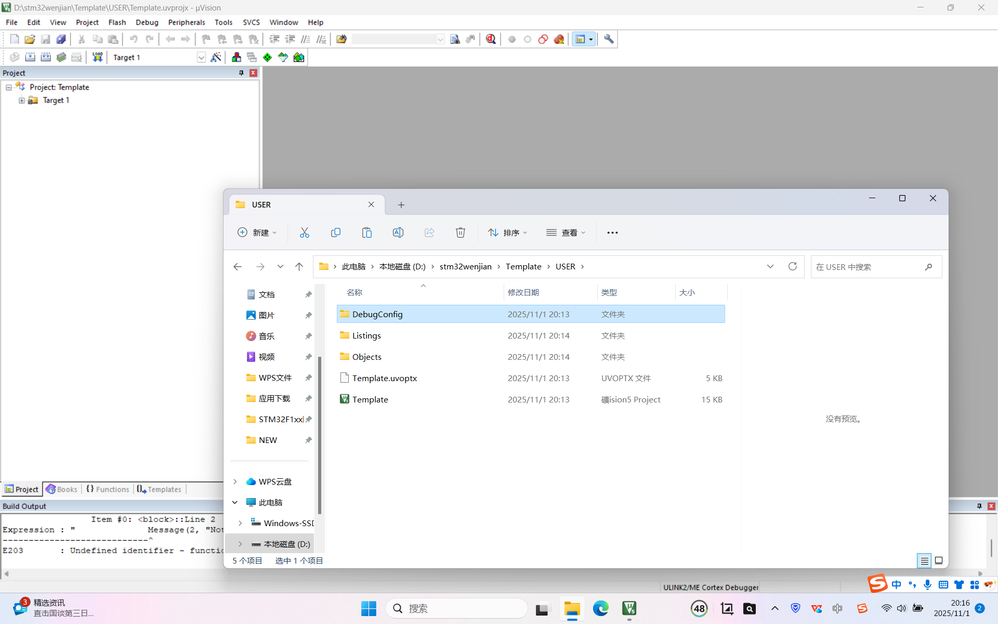Open the Flash menu
This screenshot has height=624, width=998.
pyautogui.click(x=117, y=22)
